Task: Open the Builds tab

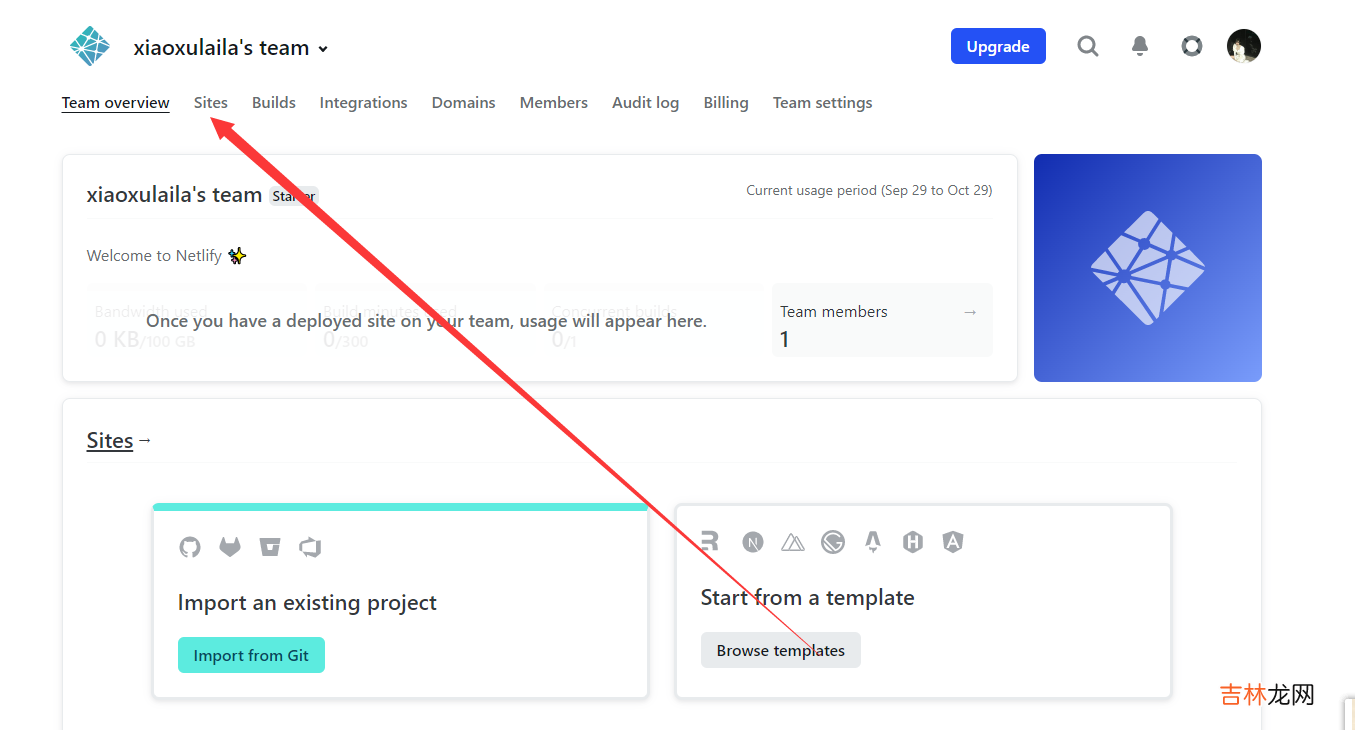Action: [273, 103]
